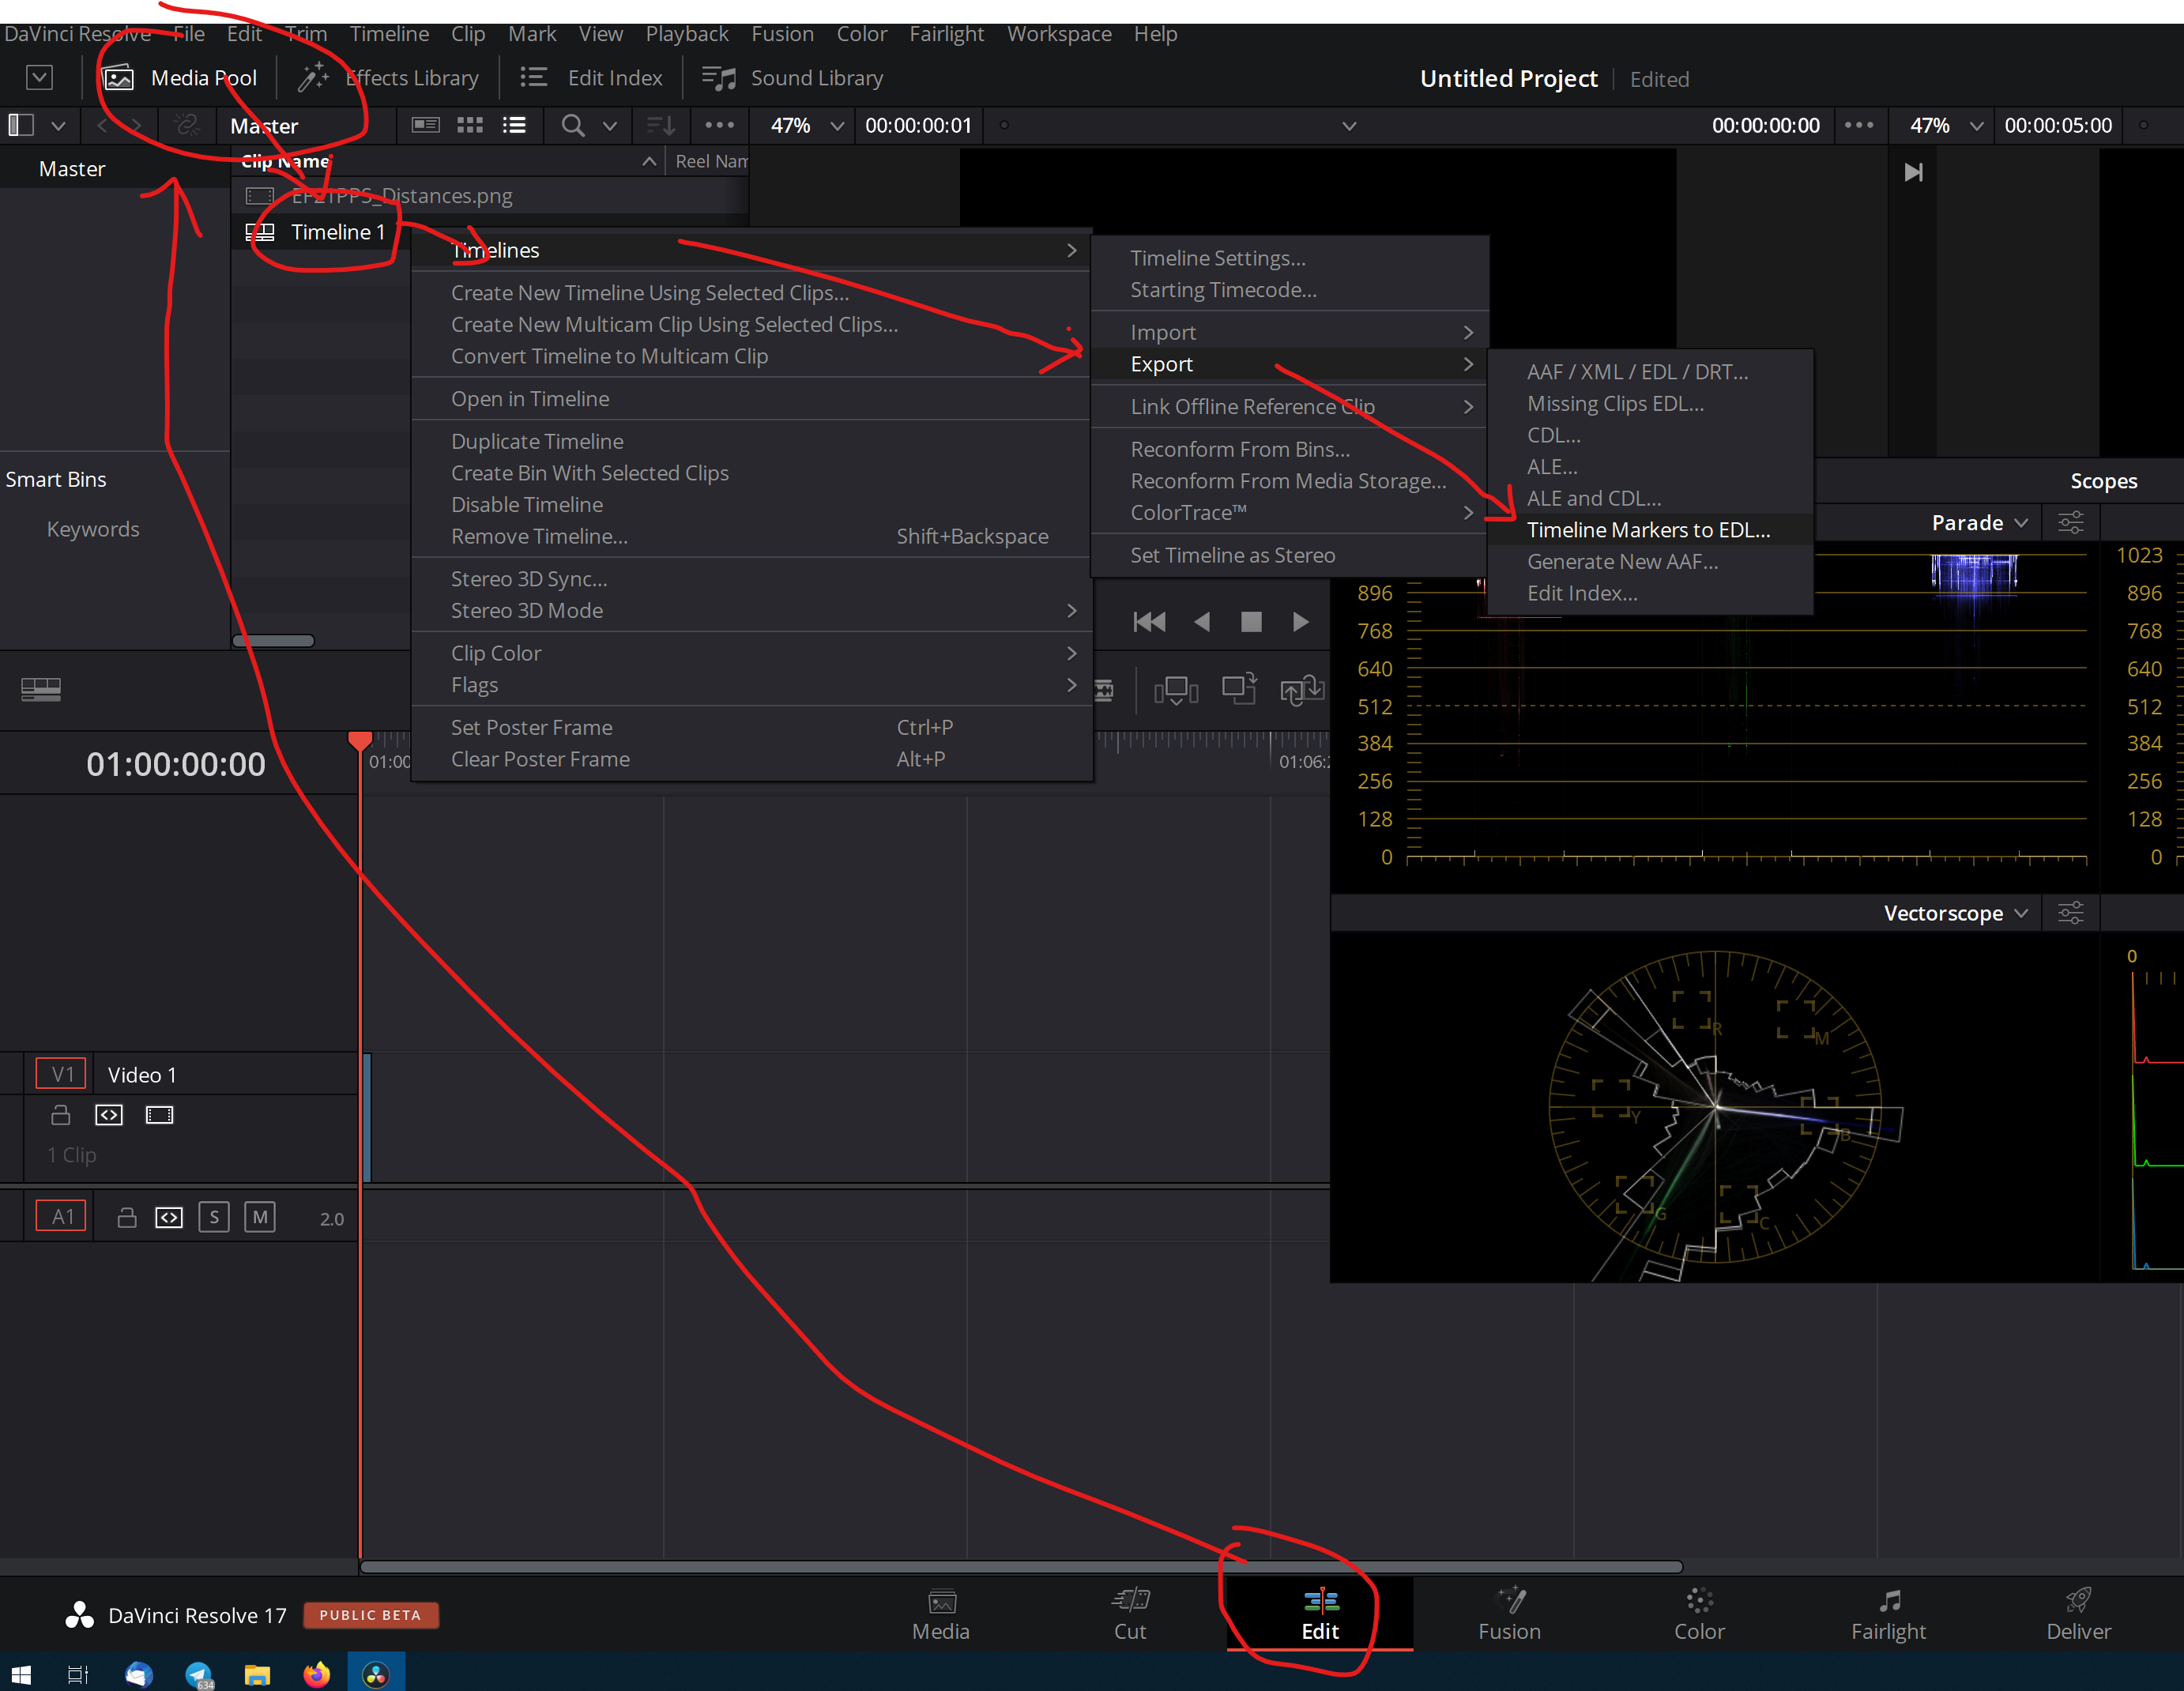Select the Keywords smart bin
2184x1691 pixels.
[93, 529]
